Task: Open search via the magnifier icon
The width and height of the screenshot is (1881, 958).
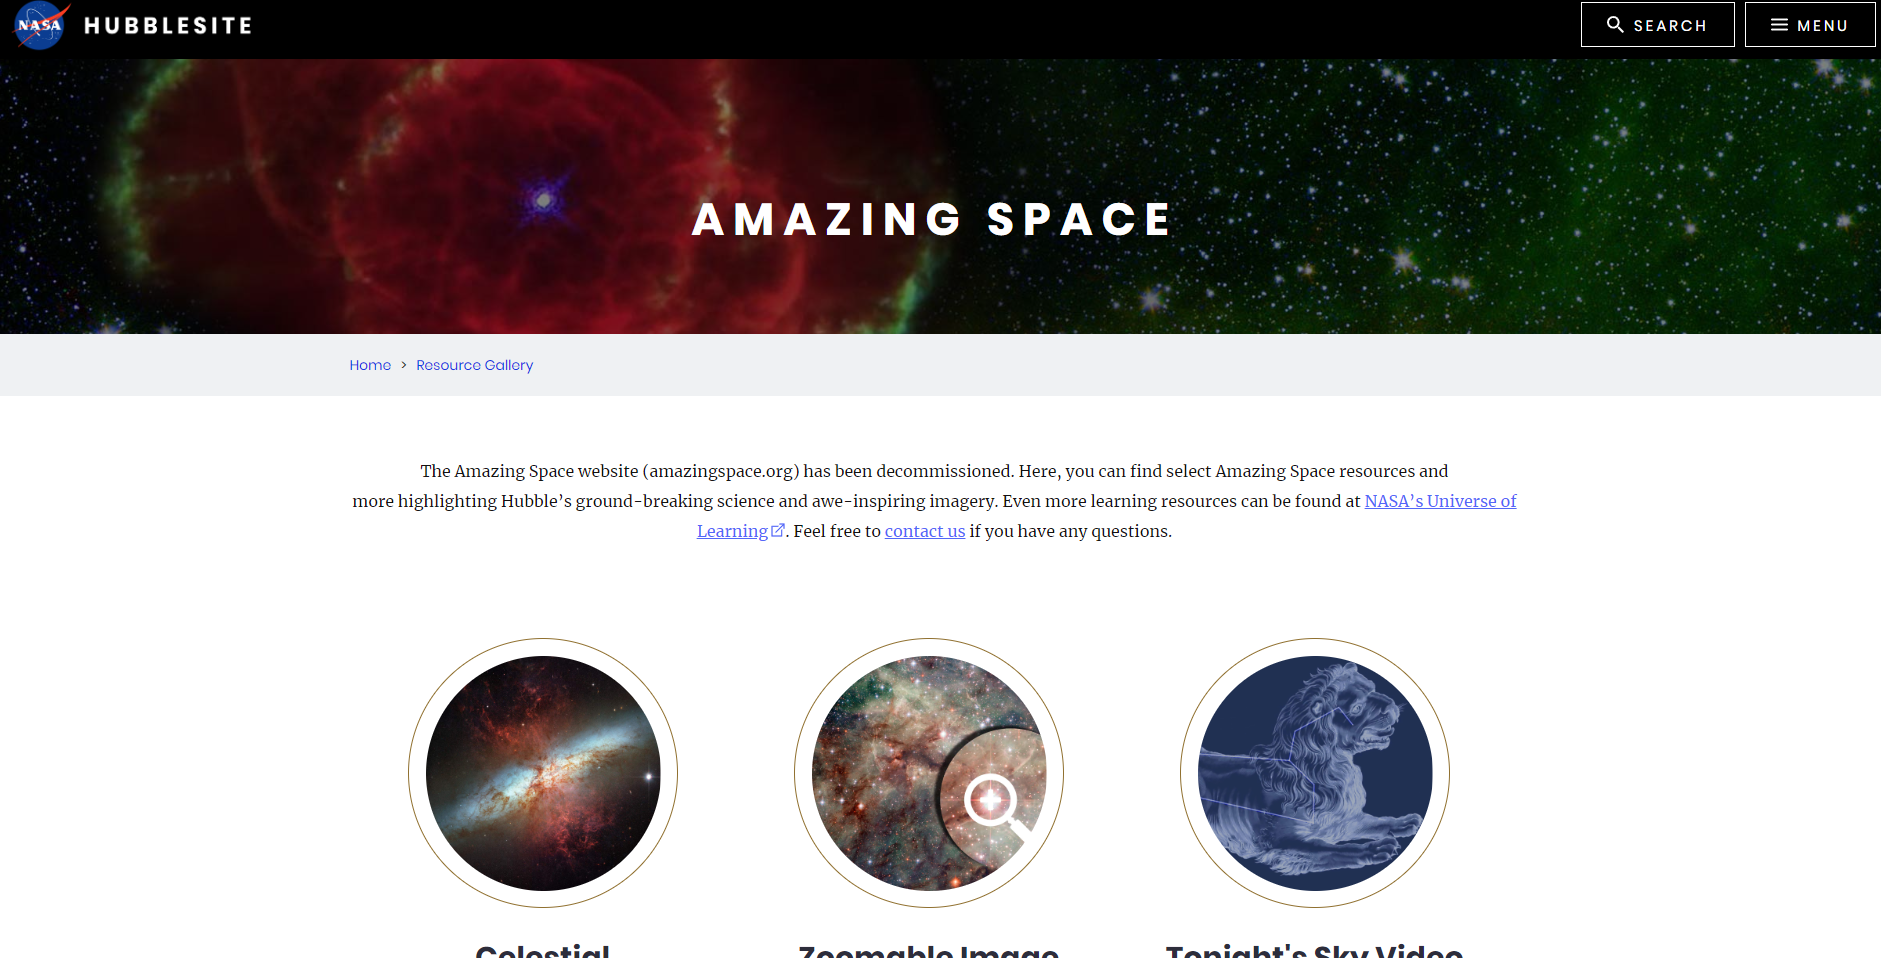Action: pyautogui.click(x=1615, y=24)
